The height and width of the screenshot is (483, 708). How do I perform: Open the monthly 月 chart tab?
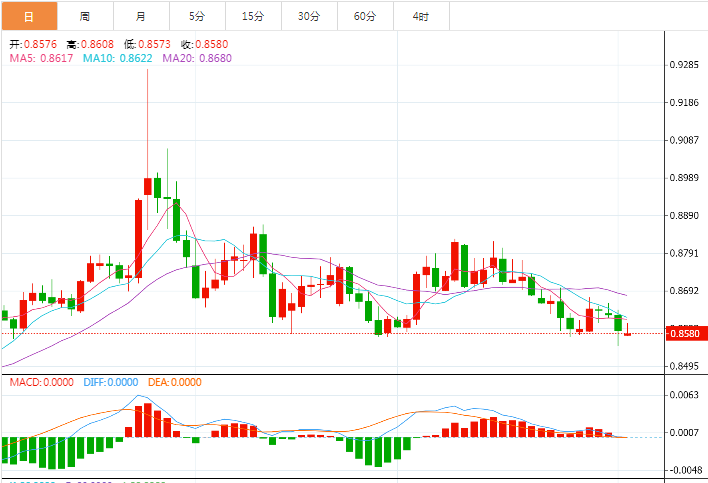141,16
